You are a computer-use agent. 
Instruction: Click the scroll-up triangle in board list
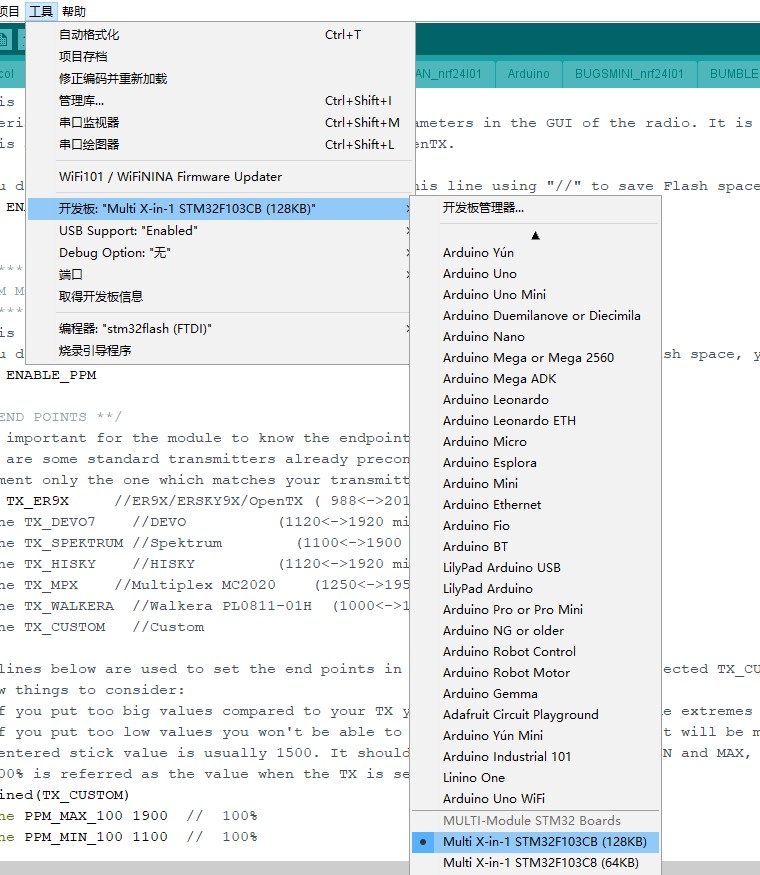(x=536, y=235)
